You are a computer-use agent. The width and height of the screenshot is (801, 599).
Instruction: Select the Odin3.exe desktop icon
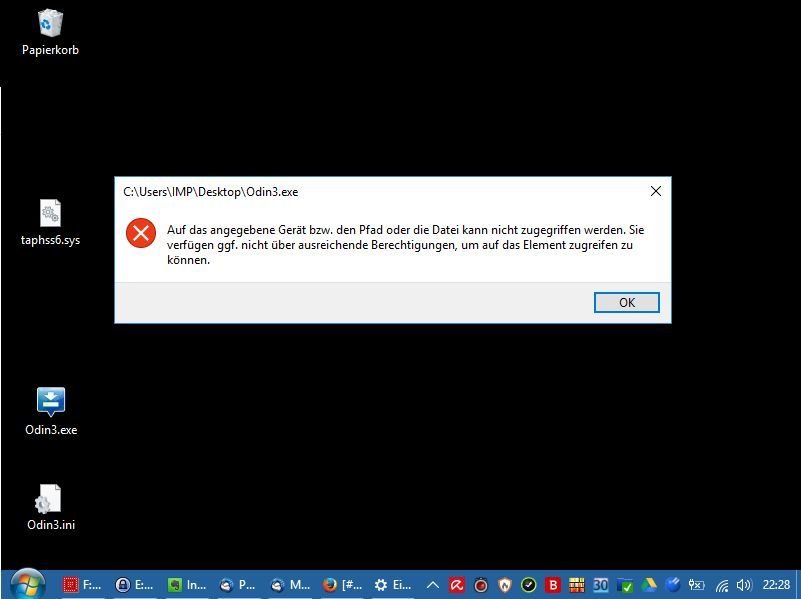[x=51, y=412]
